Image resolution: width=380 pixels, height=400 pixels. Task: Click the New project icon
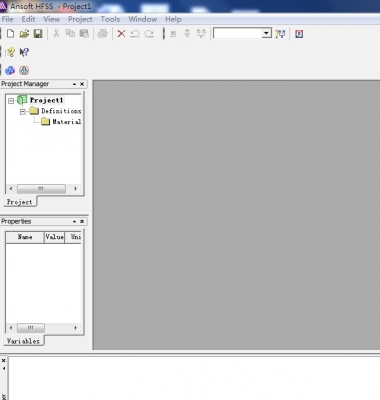tap(10, 34)
